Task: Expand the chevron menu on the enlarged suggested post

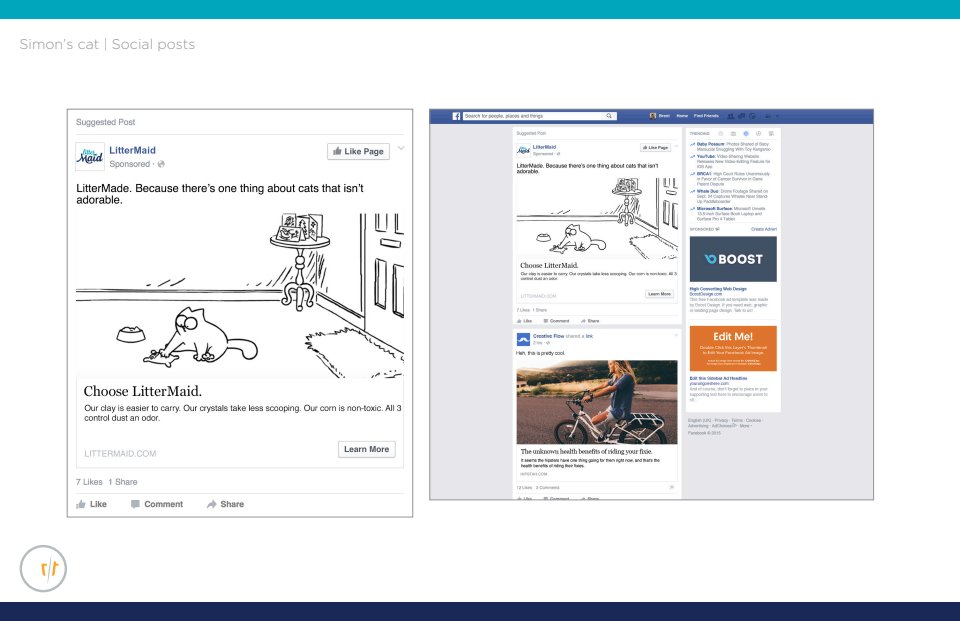Action: click(401, 149)
